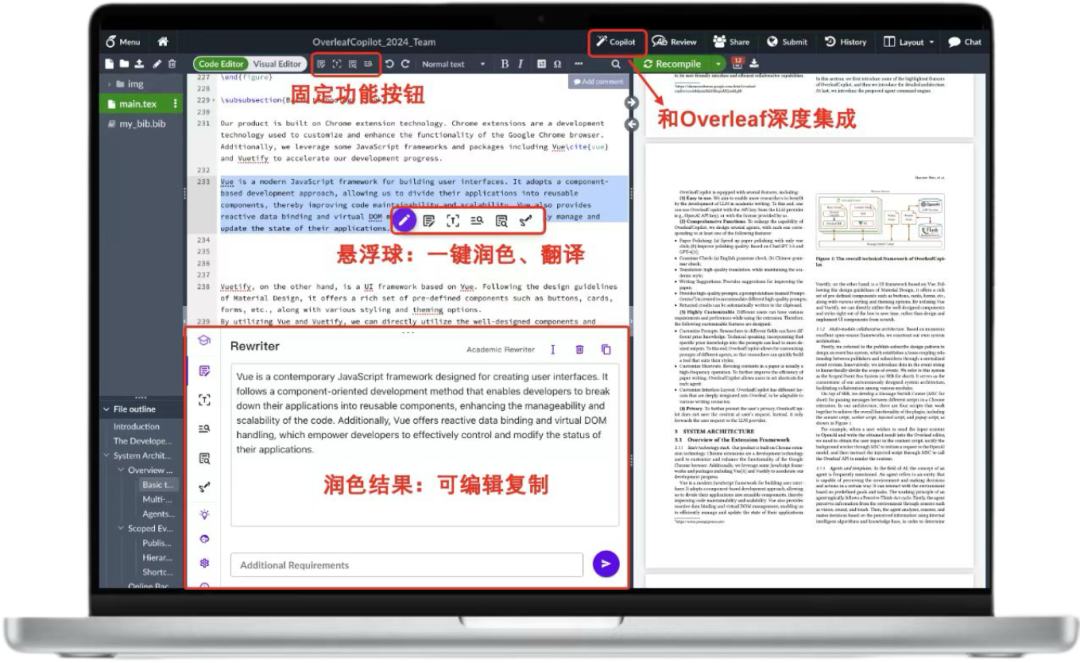Select Introduction in file outline
This screenshot has height=663, width=1080.
coord(136,427)
